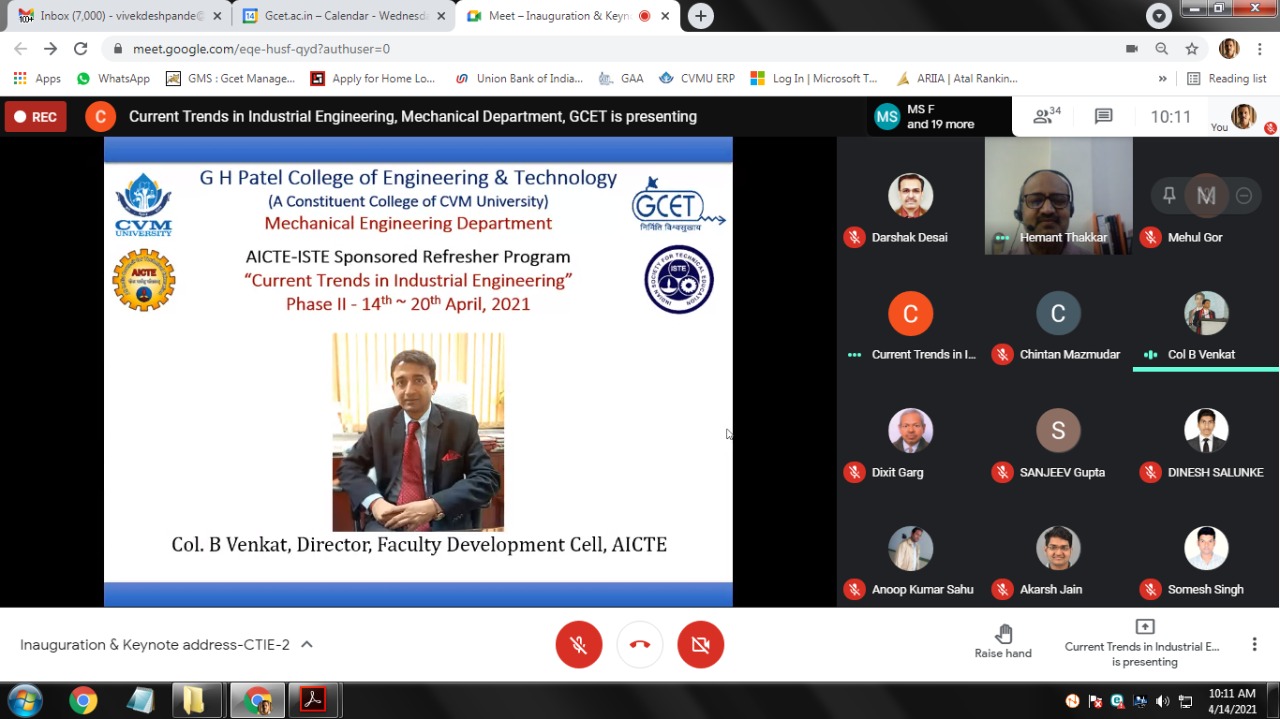This screenshot has height=719, width=1280.
Task: Click the camera permission icon in address bar
Action: tap(1132, 48)
